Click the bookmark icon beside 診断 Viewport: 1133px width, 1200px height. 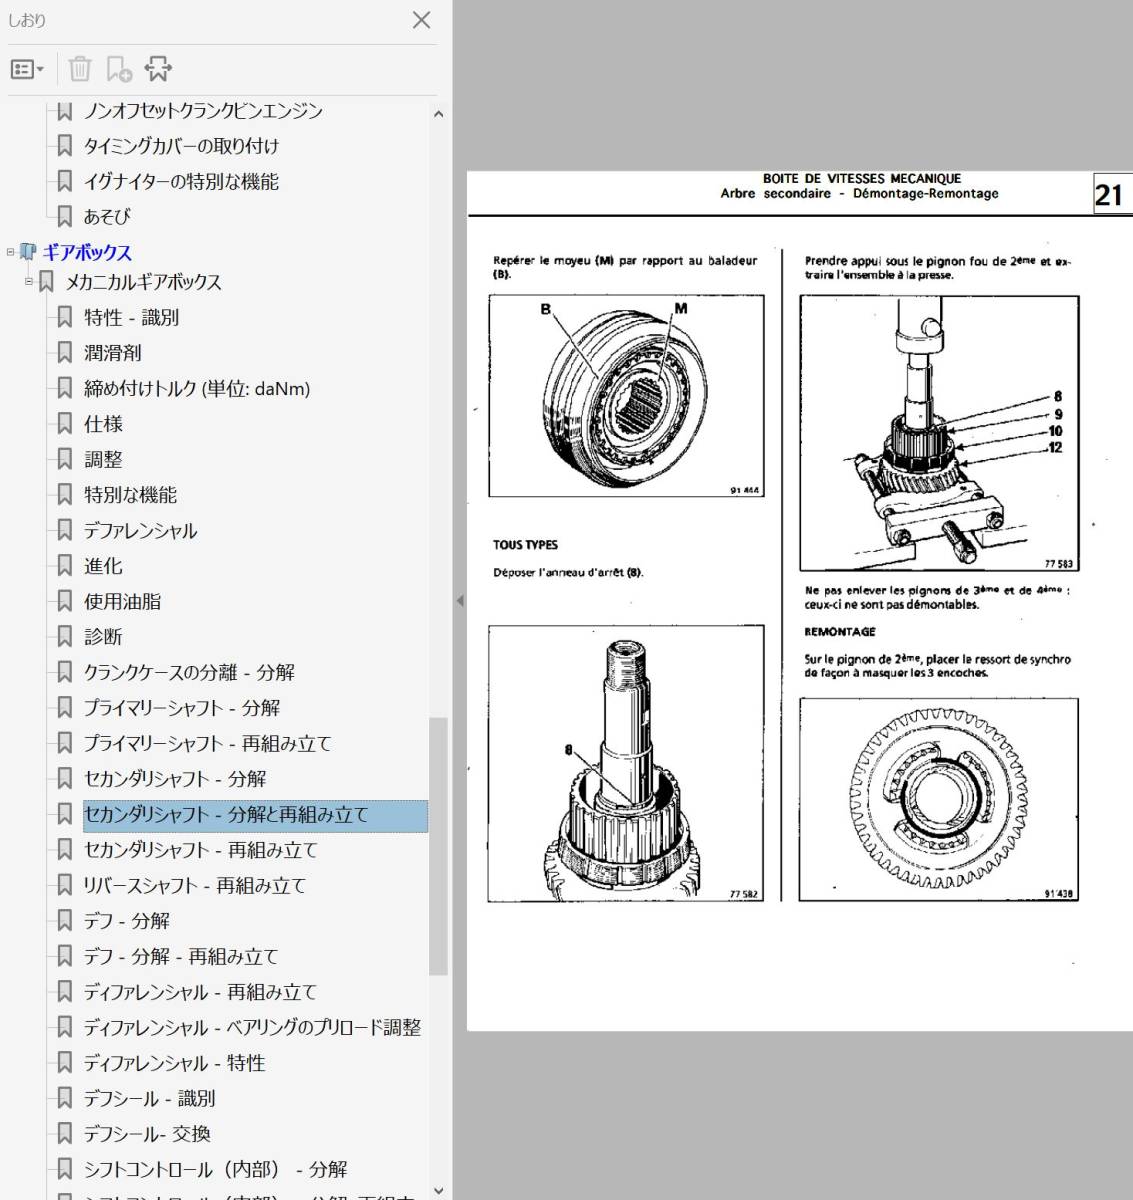[65, 637]
